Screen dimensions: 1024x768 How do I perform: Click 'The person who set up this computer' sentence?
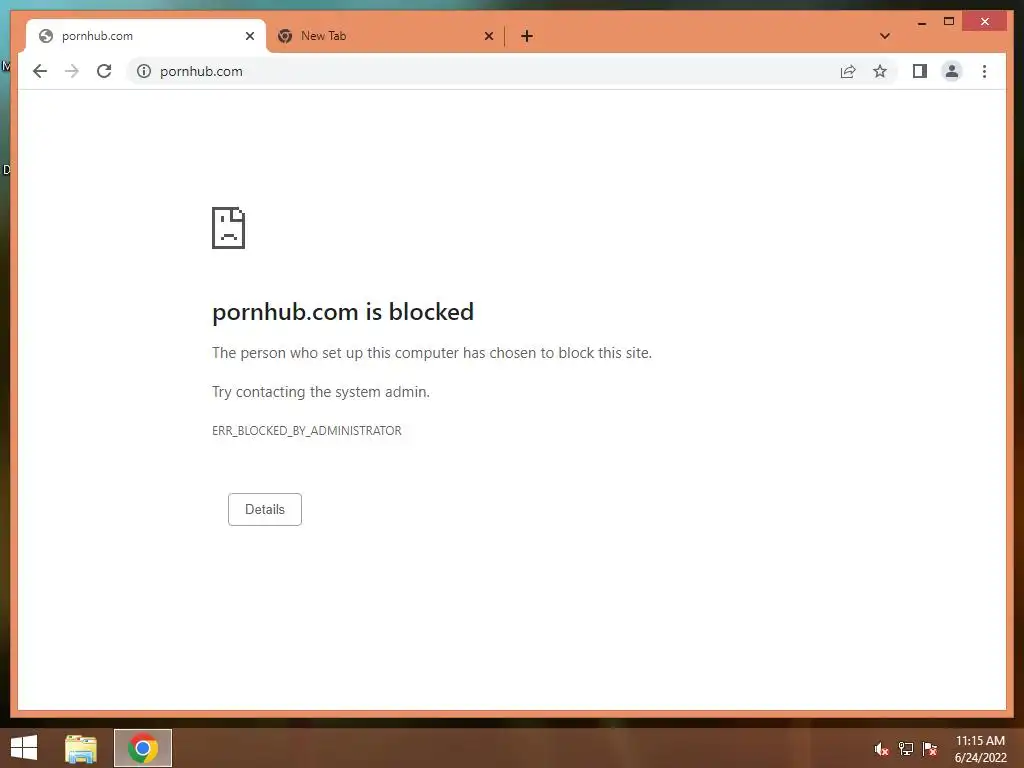(432, 353)
